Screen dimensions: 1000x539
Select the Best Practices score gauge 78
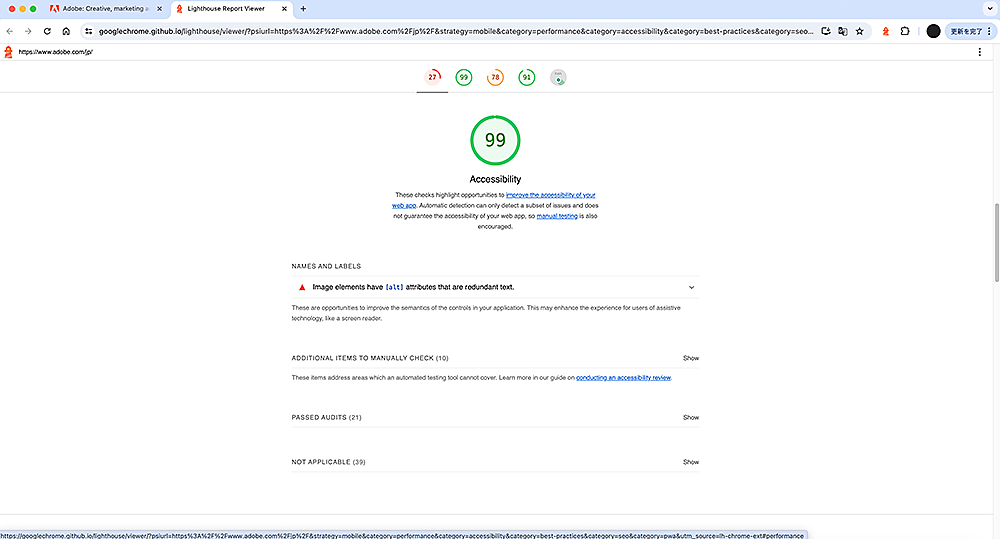pos(495,77)
